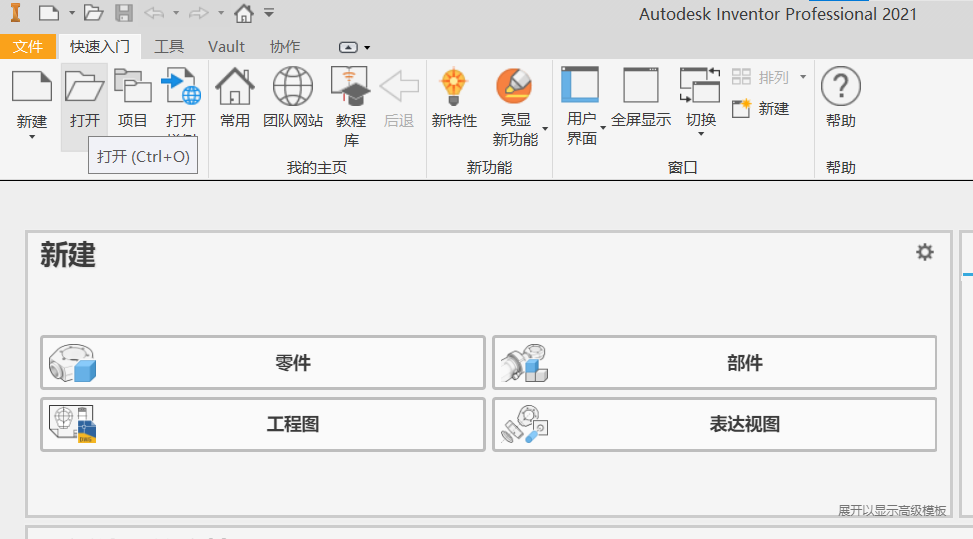Create a new 部件 assembly
The height and width of the screenshot is (539, 973).
pyautogui.click(x=714, y=363)
